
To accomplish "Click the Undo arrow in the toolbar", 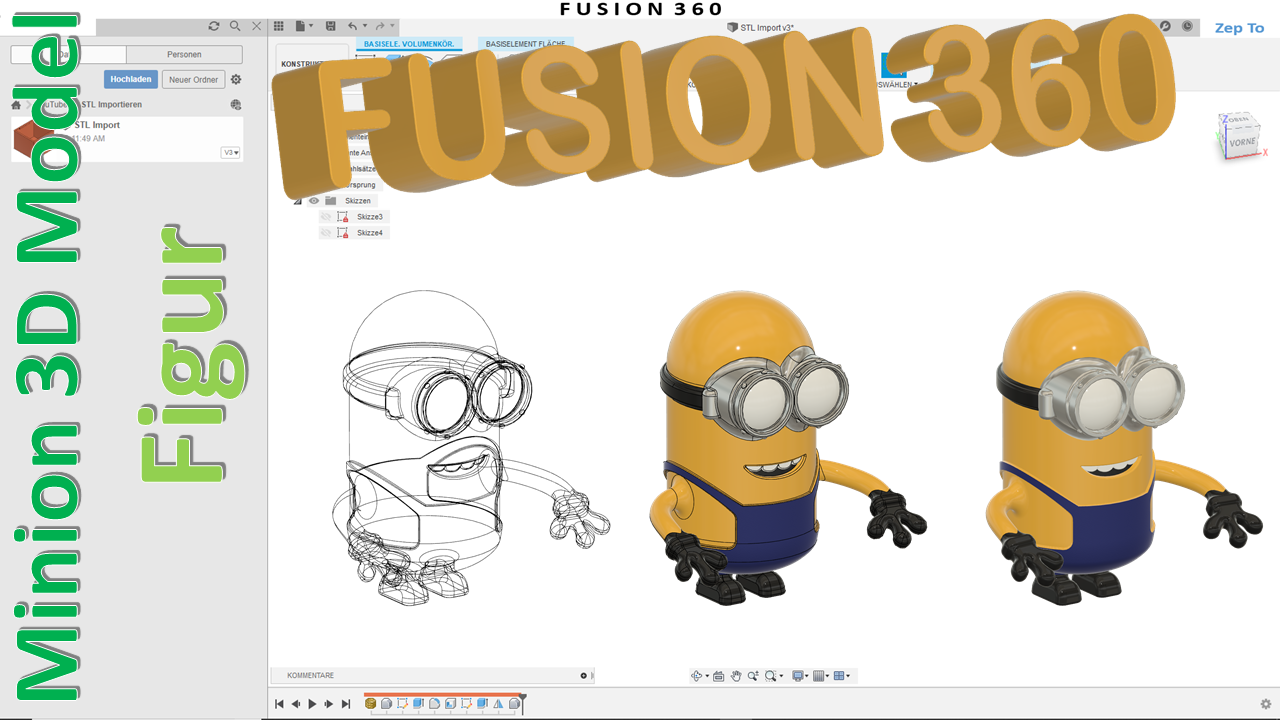I will click(x=352, y=26).
